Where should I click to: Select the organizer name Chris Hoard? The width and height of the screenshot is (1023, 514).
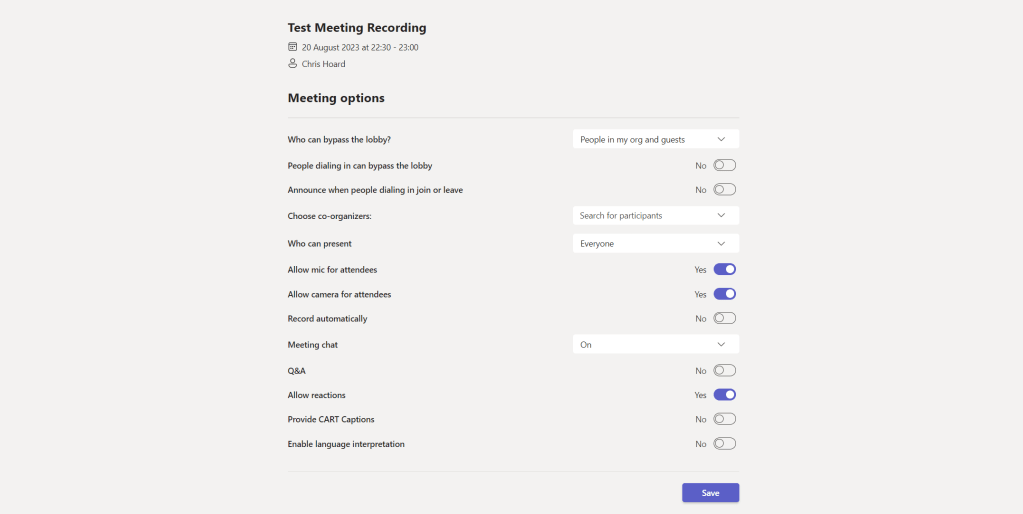pos(323,64)
